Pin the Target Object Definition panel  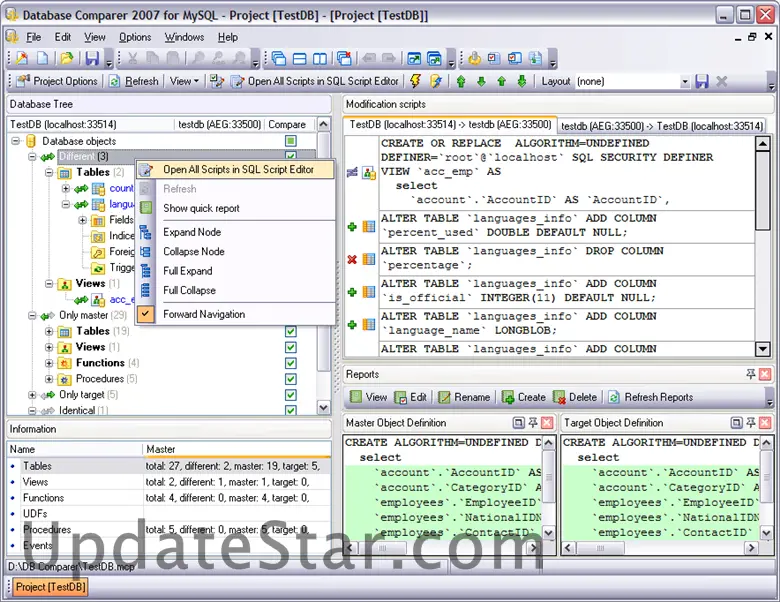tap(751, 423)
